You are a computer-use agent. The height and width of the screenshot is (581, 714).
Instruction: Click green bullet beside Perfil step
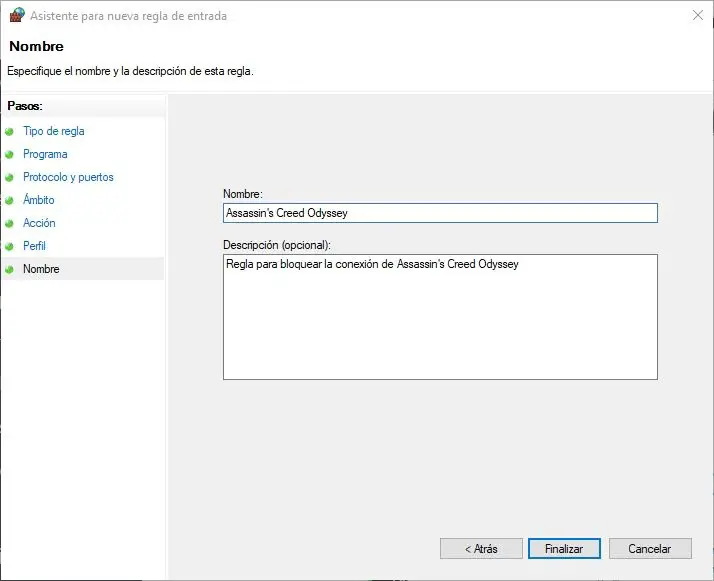pos(10,246)
